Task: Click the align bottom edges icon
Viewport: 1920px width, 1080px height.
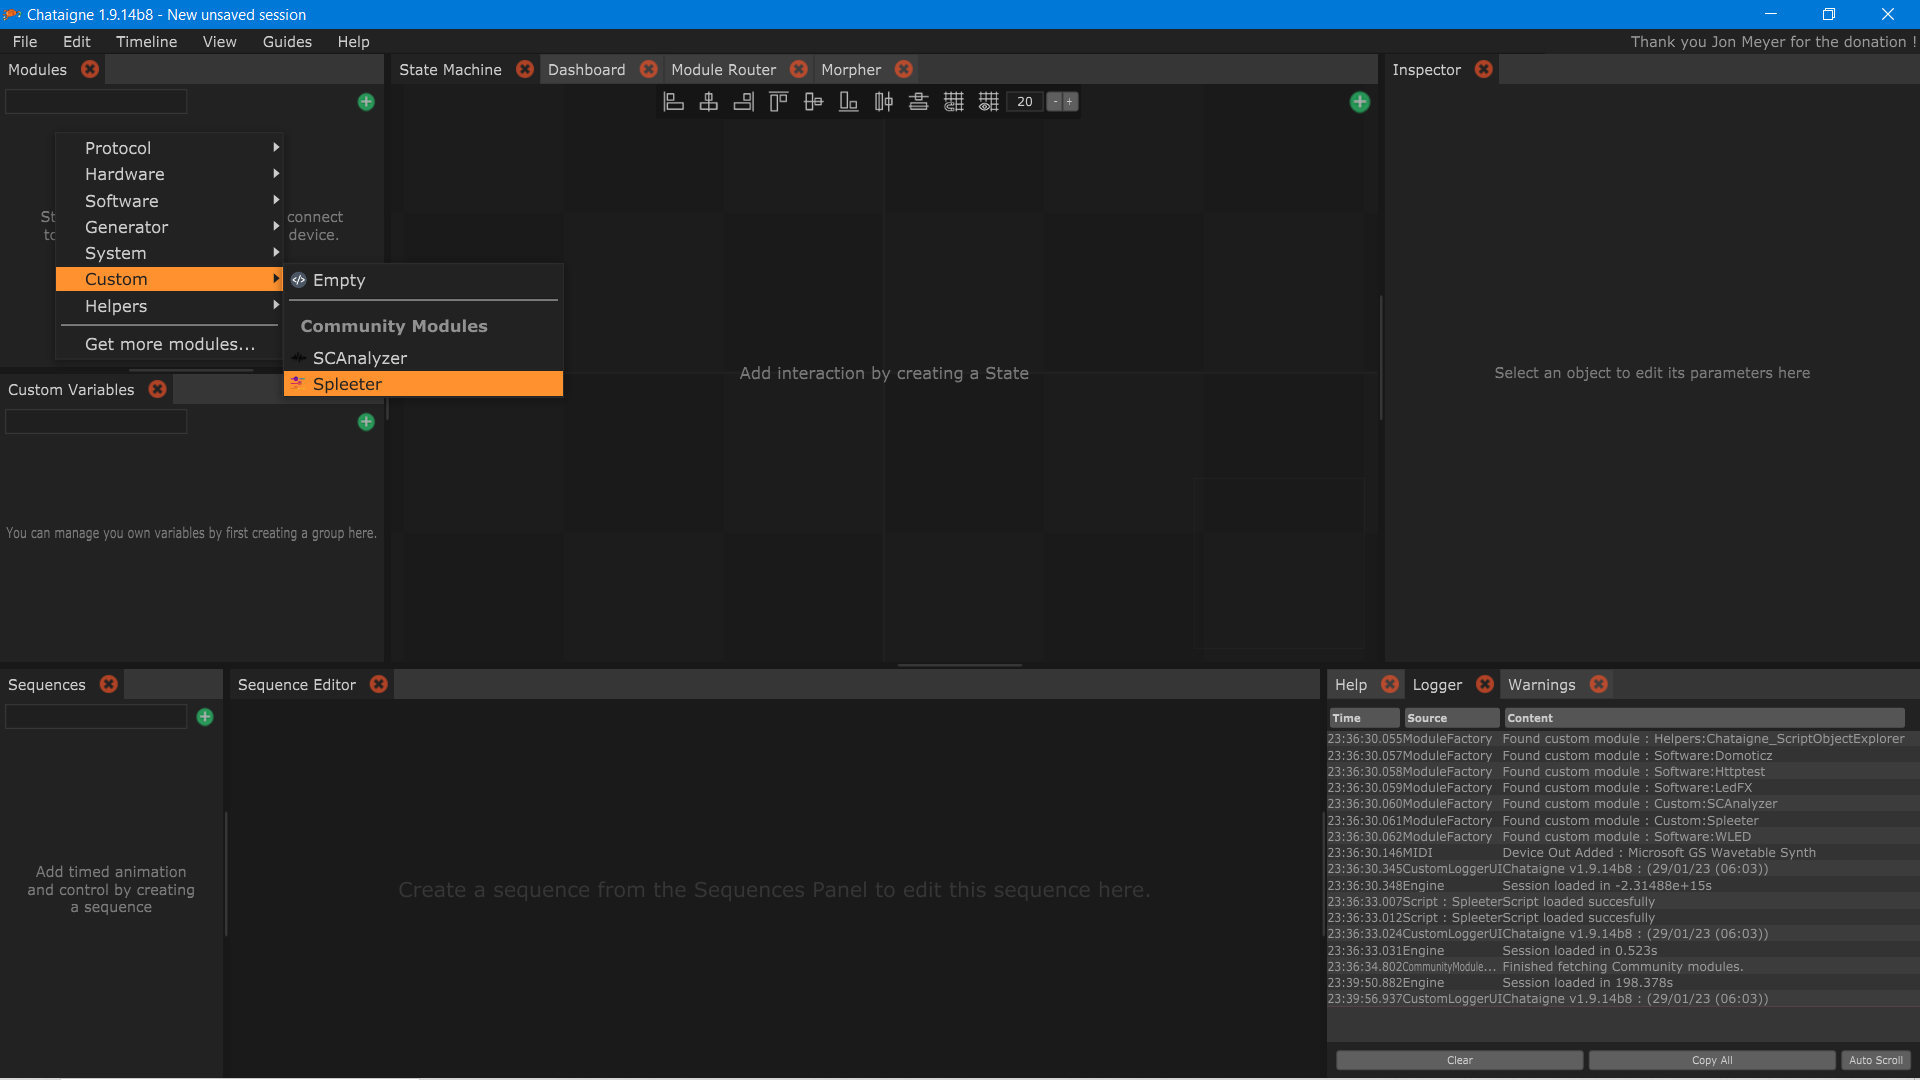Action: click(848, 102)
